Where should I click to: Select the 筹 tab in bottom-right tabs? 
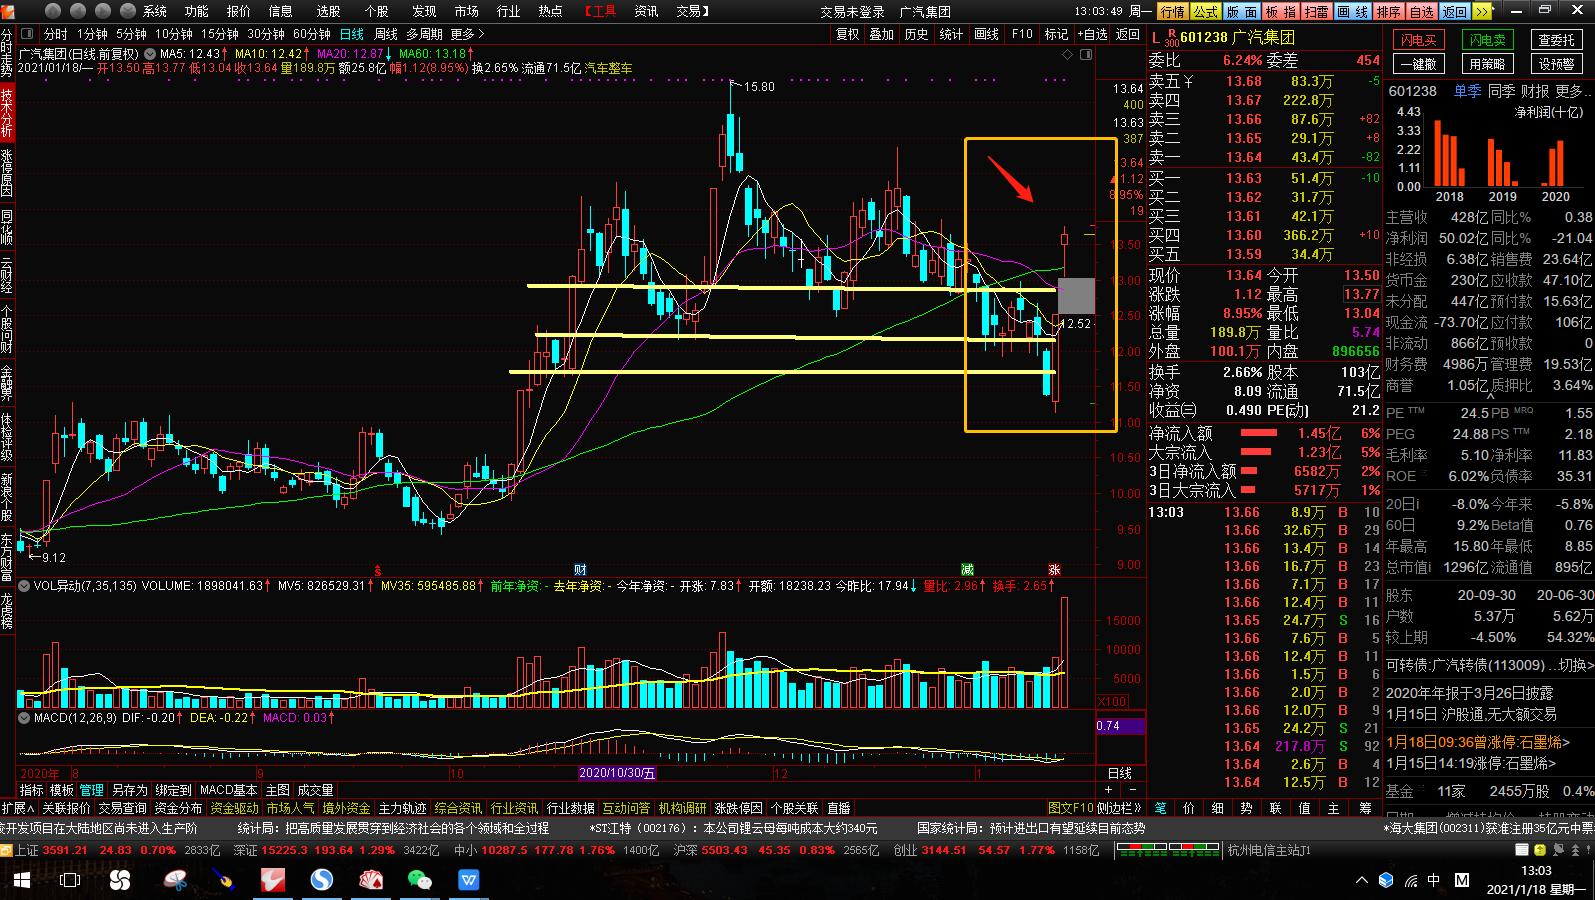(1365, 808)
